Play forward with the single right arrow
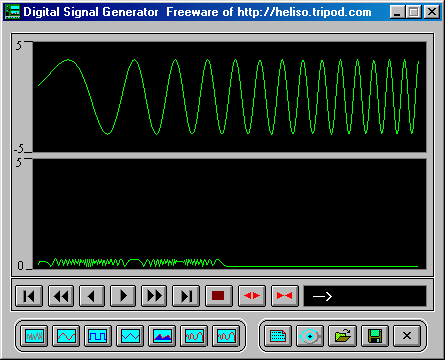 pyautogui.click(x=123, y=296)
